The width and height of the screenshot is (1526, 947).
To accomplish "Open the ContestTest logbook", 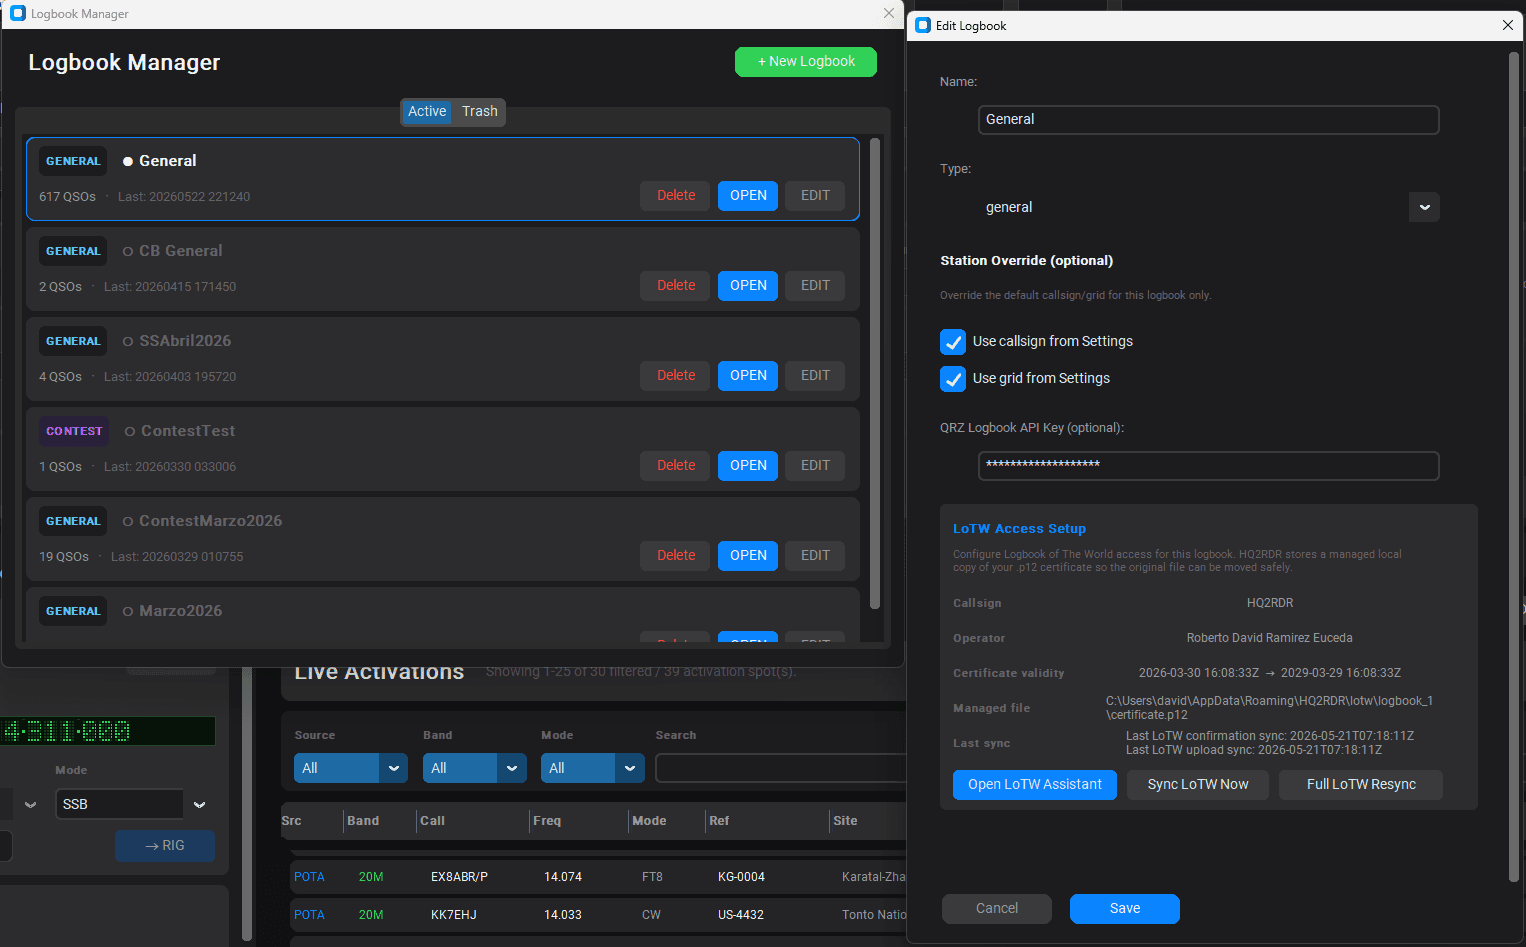I will tap(748, 466).
